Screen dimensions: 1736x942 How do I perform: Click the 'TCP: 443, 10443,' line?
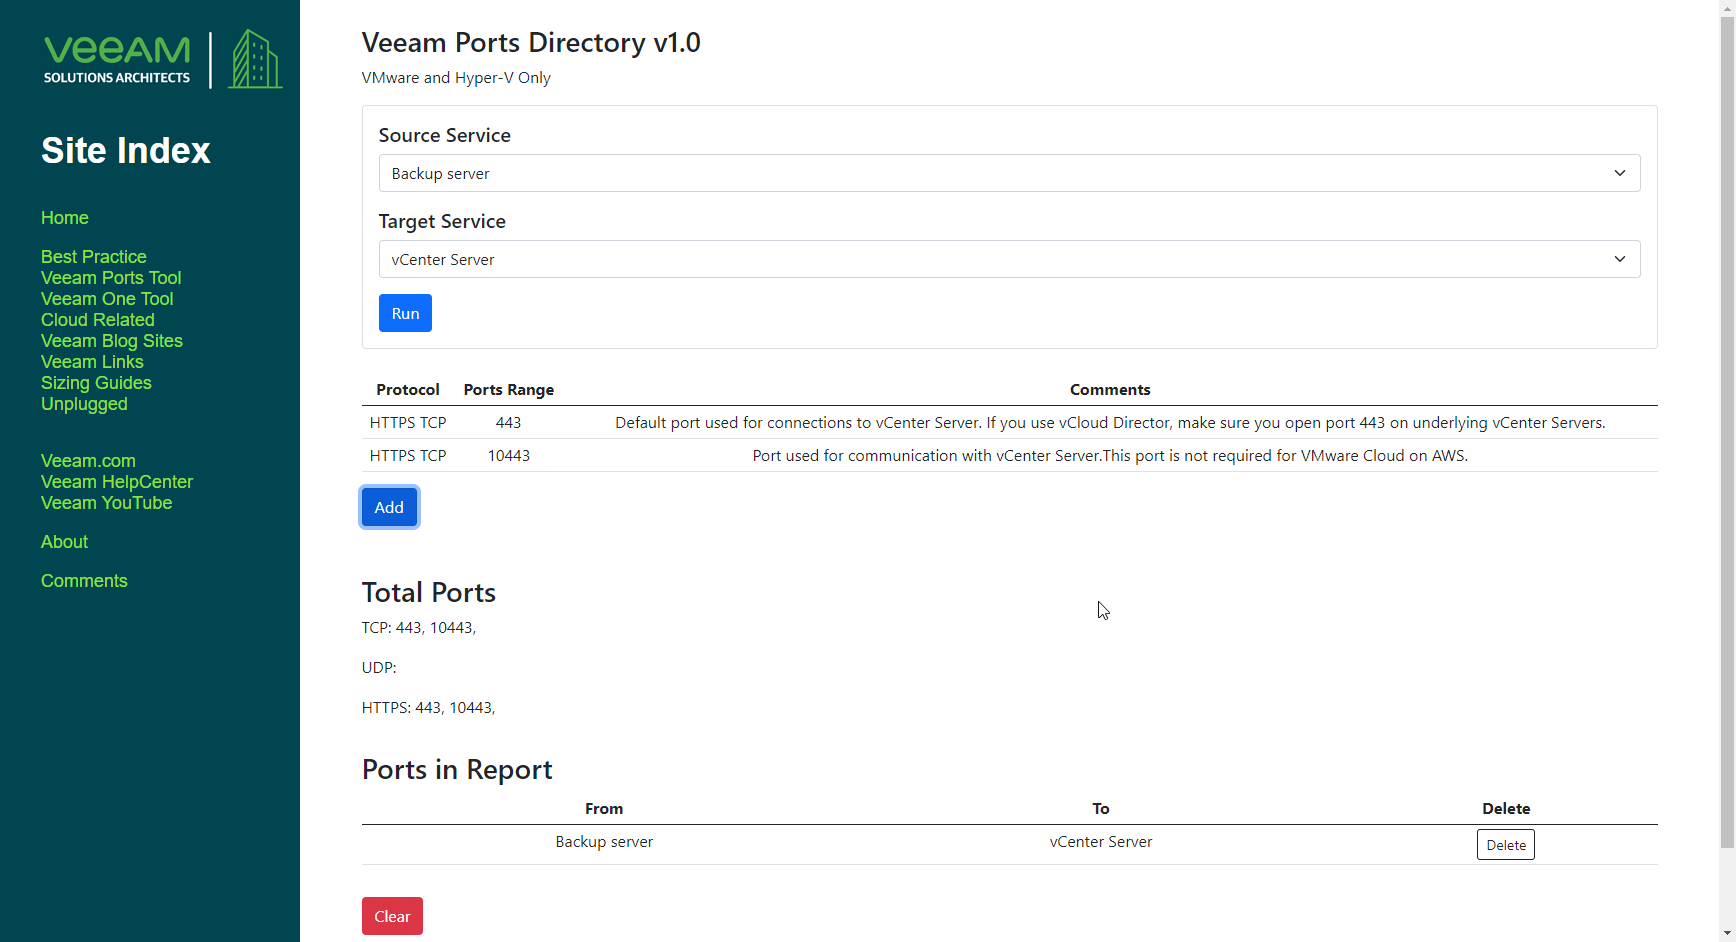coord(419,628)
